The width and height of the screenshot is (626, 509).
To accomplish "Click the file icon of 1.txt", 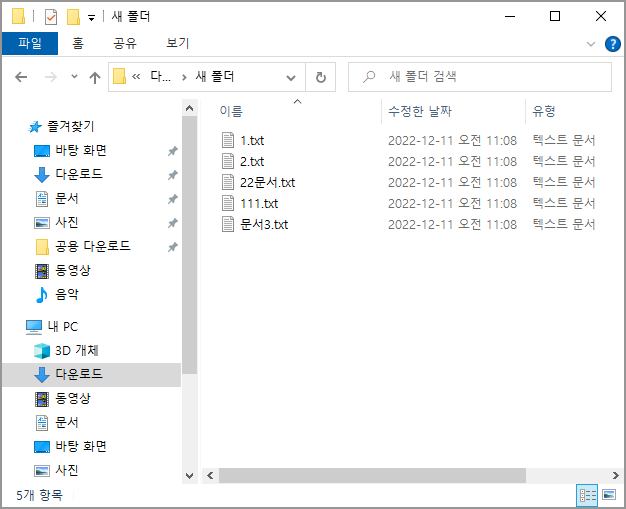I will click(228, 140).
